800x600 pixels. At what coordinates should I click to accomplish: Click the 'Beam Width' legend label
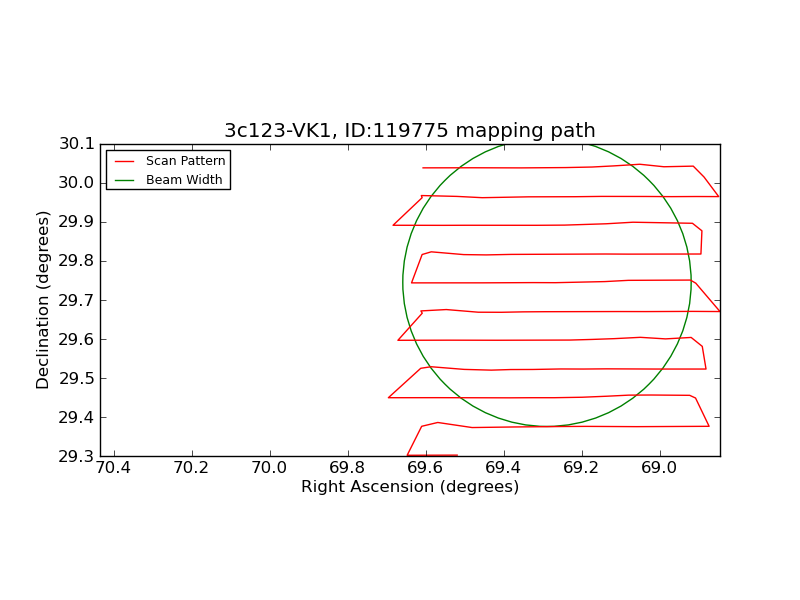coord(184,180)
